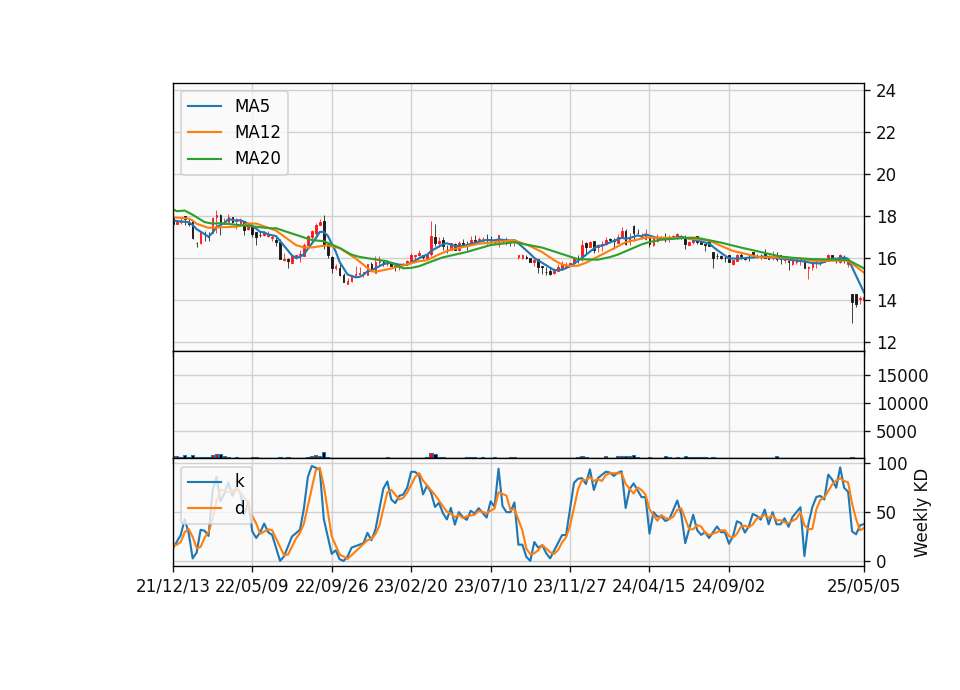Click the x-axis date label 21/12/13
The height and width of the screenshot is (690, 960).
(173, 586)
